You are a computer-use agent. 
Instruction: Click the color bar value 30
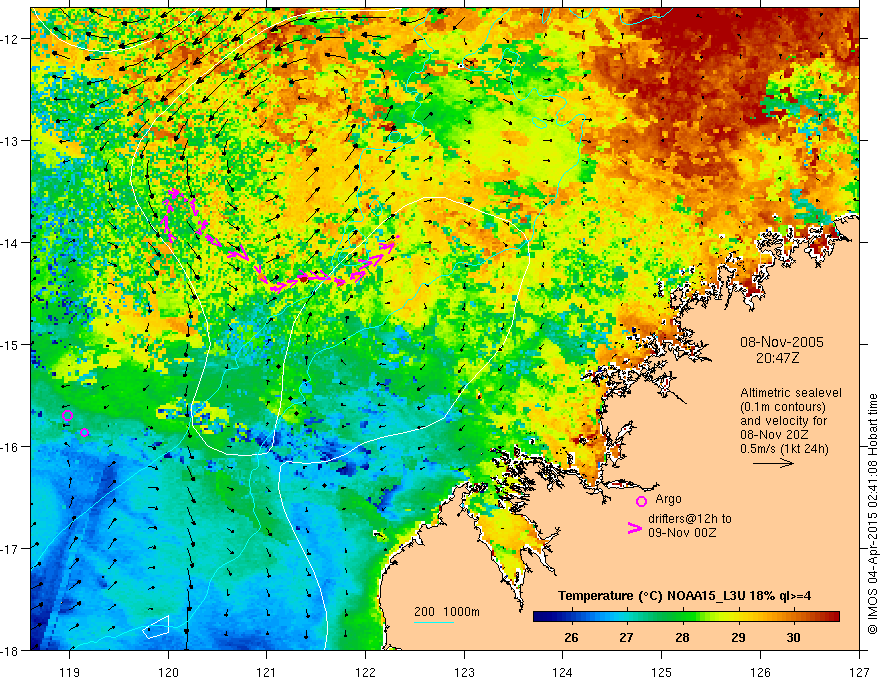[793, 637]
